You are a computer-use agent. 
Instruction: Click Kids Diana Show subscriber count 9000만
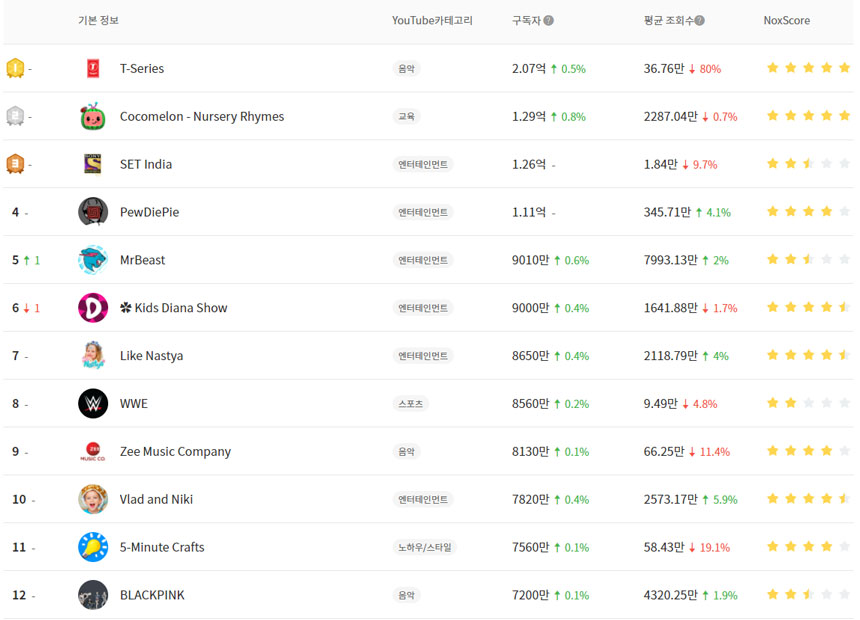coord(530,308)
